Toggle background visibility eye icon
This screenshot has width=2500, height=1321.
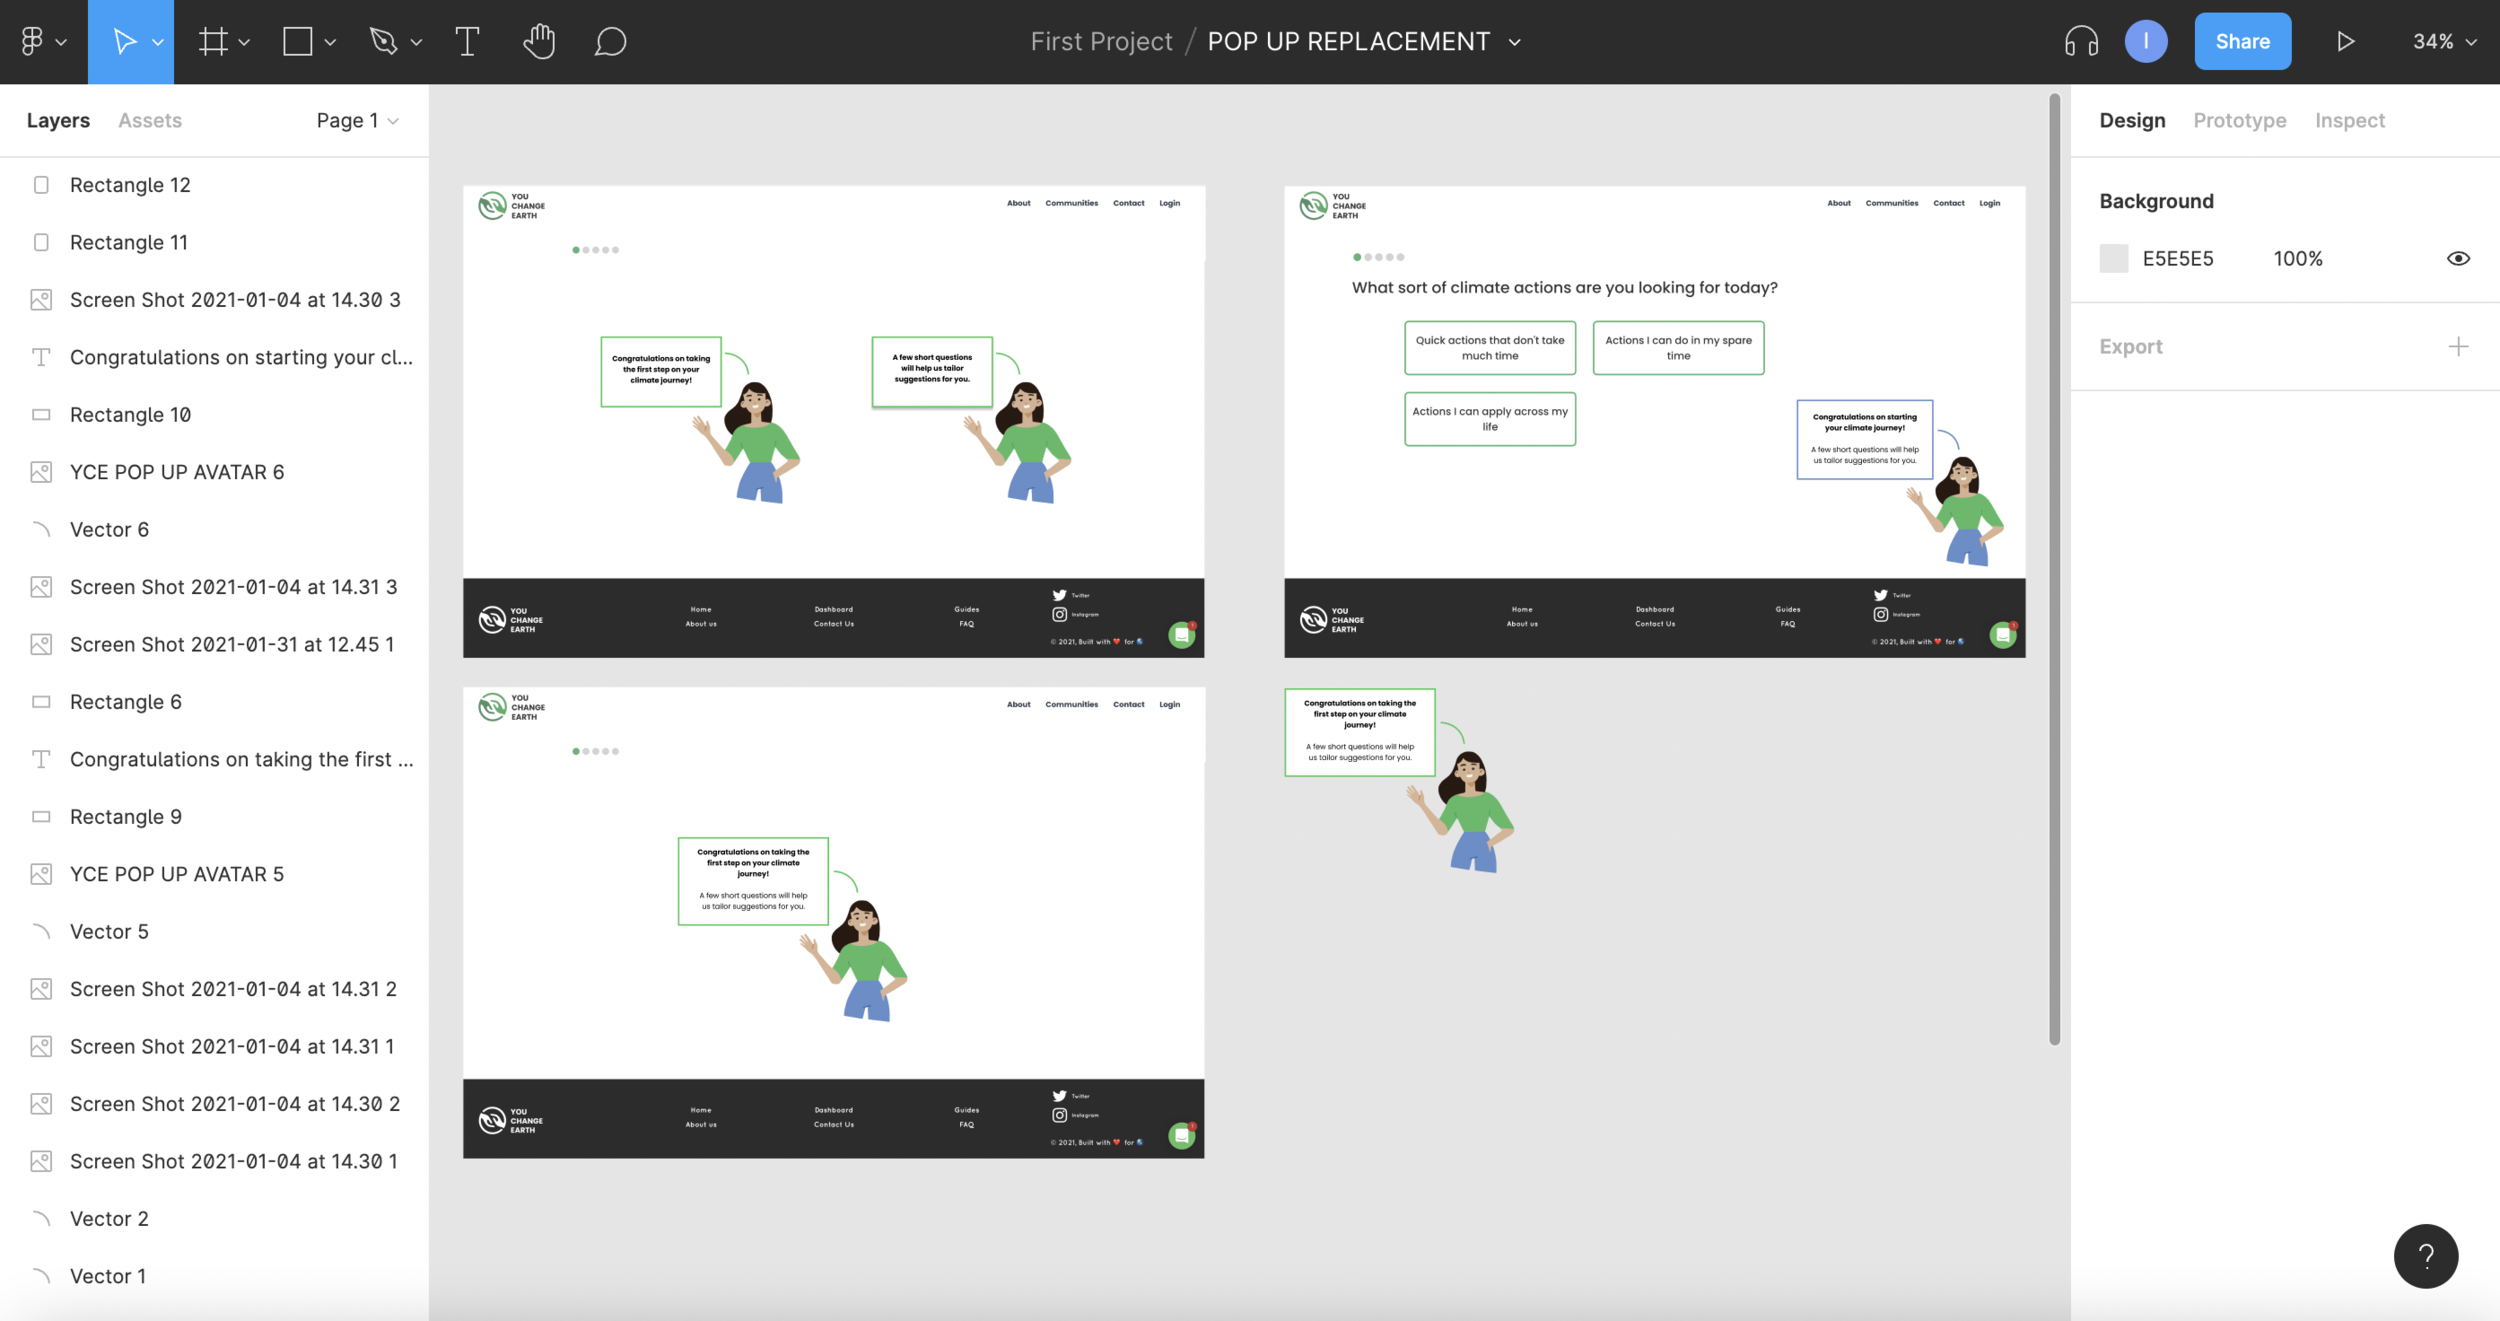tap(2458, 258)
